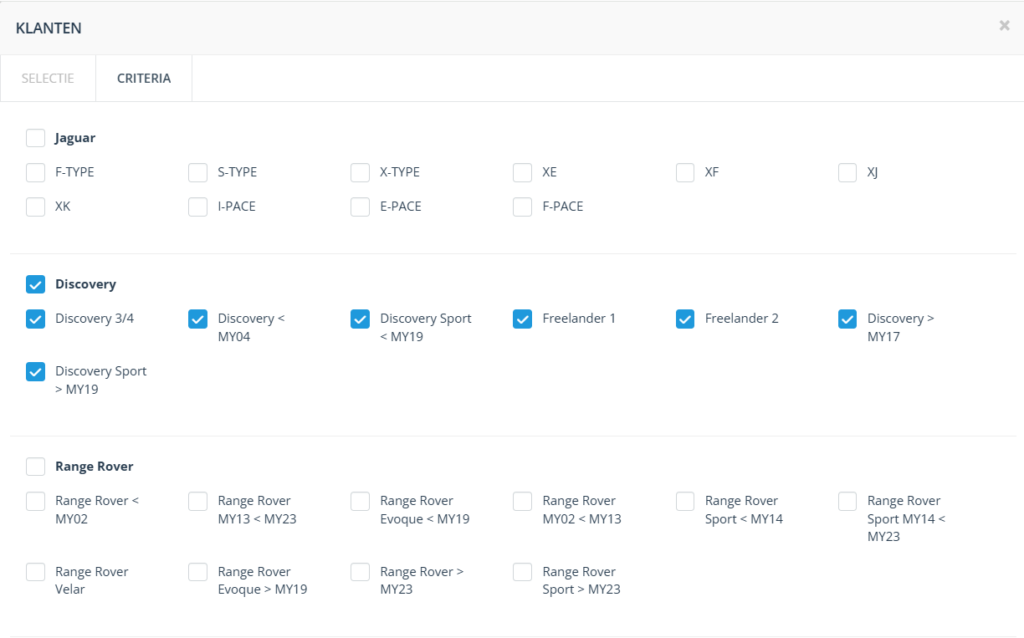Viewport: 1024px width, 638px height.
Task: Select the XE checkbox
Action: pyautogui.click(x=522, y=172)
